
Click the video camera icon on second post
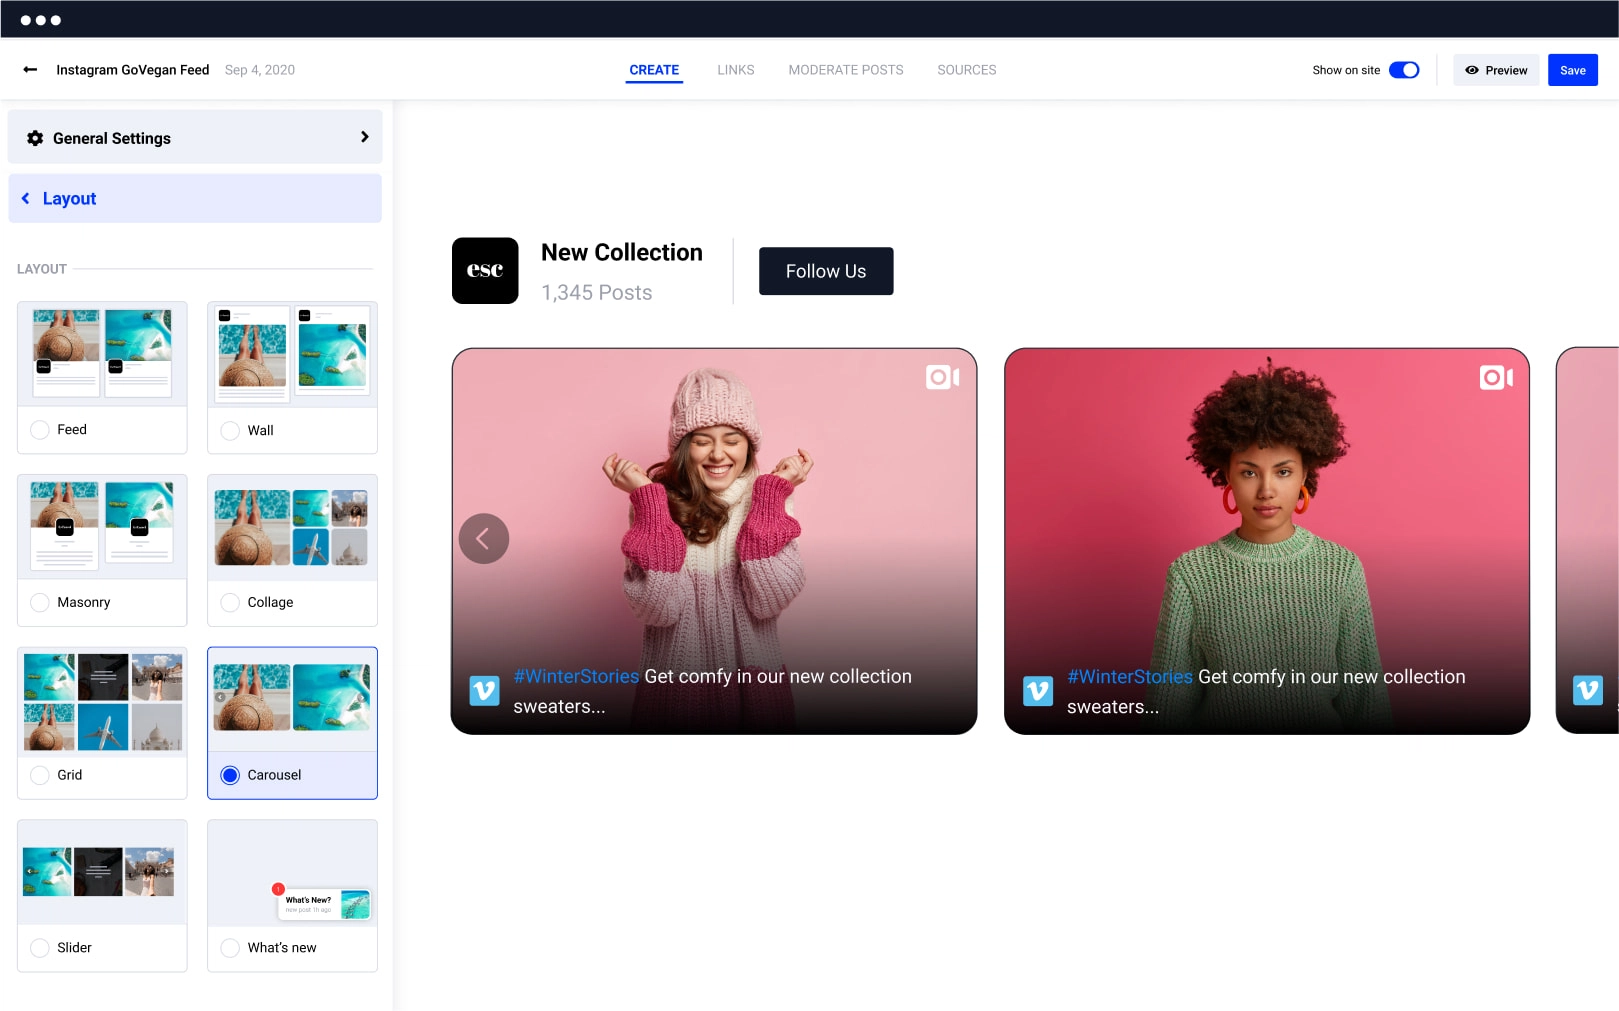(x=1495, y=377)
